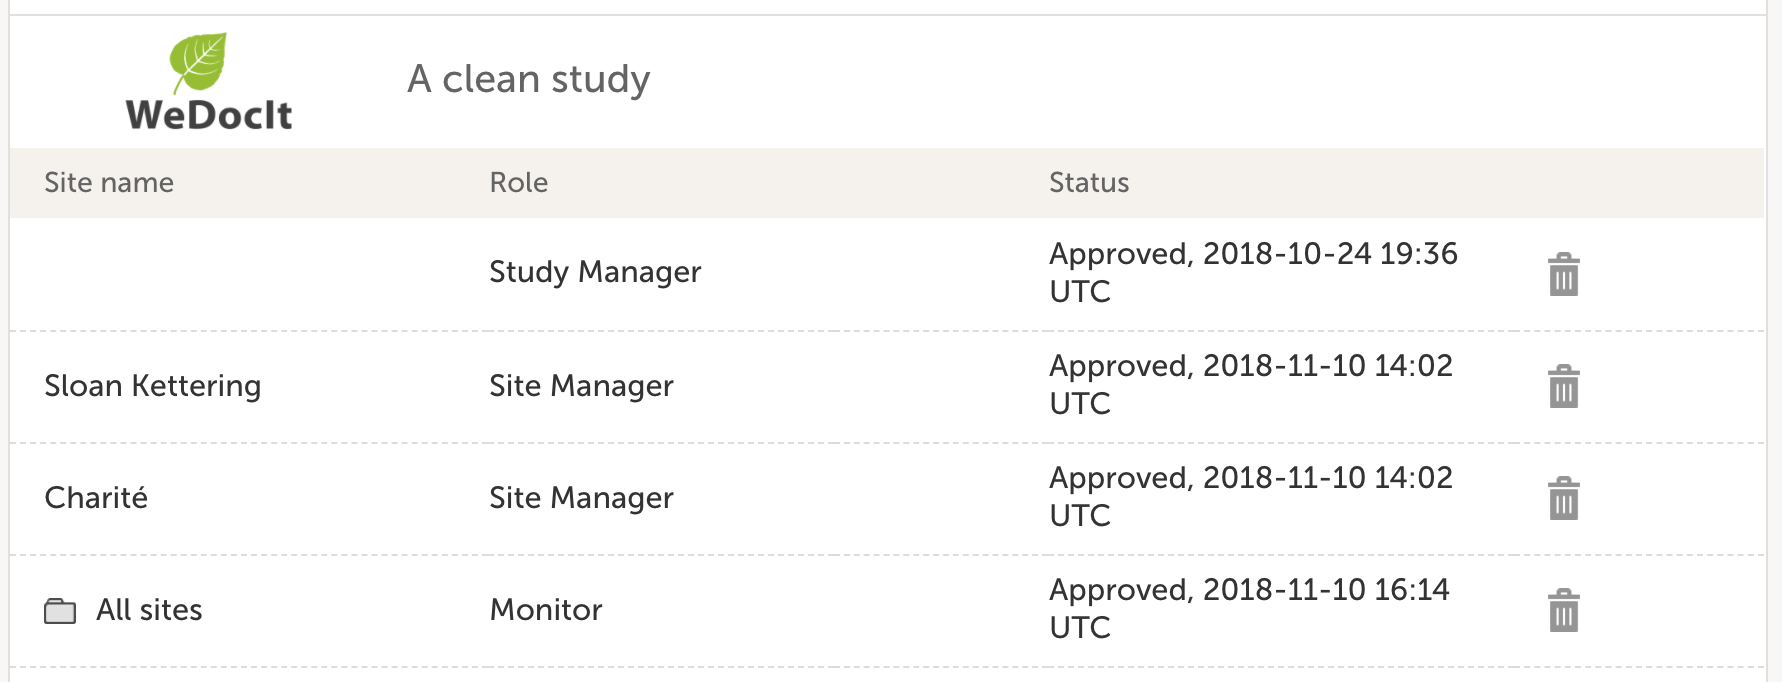Click the folder icon beside All sites

point(60,611)
